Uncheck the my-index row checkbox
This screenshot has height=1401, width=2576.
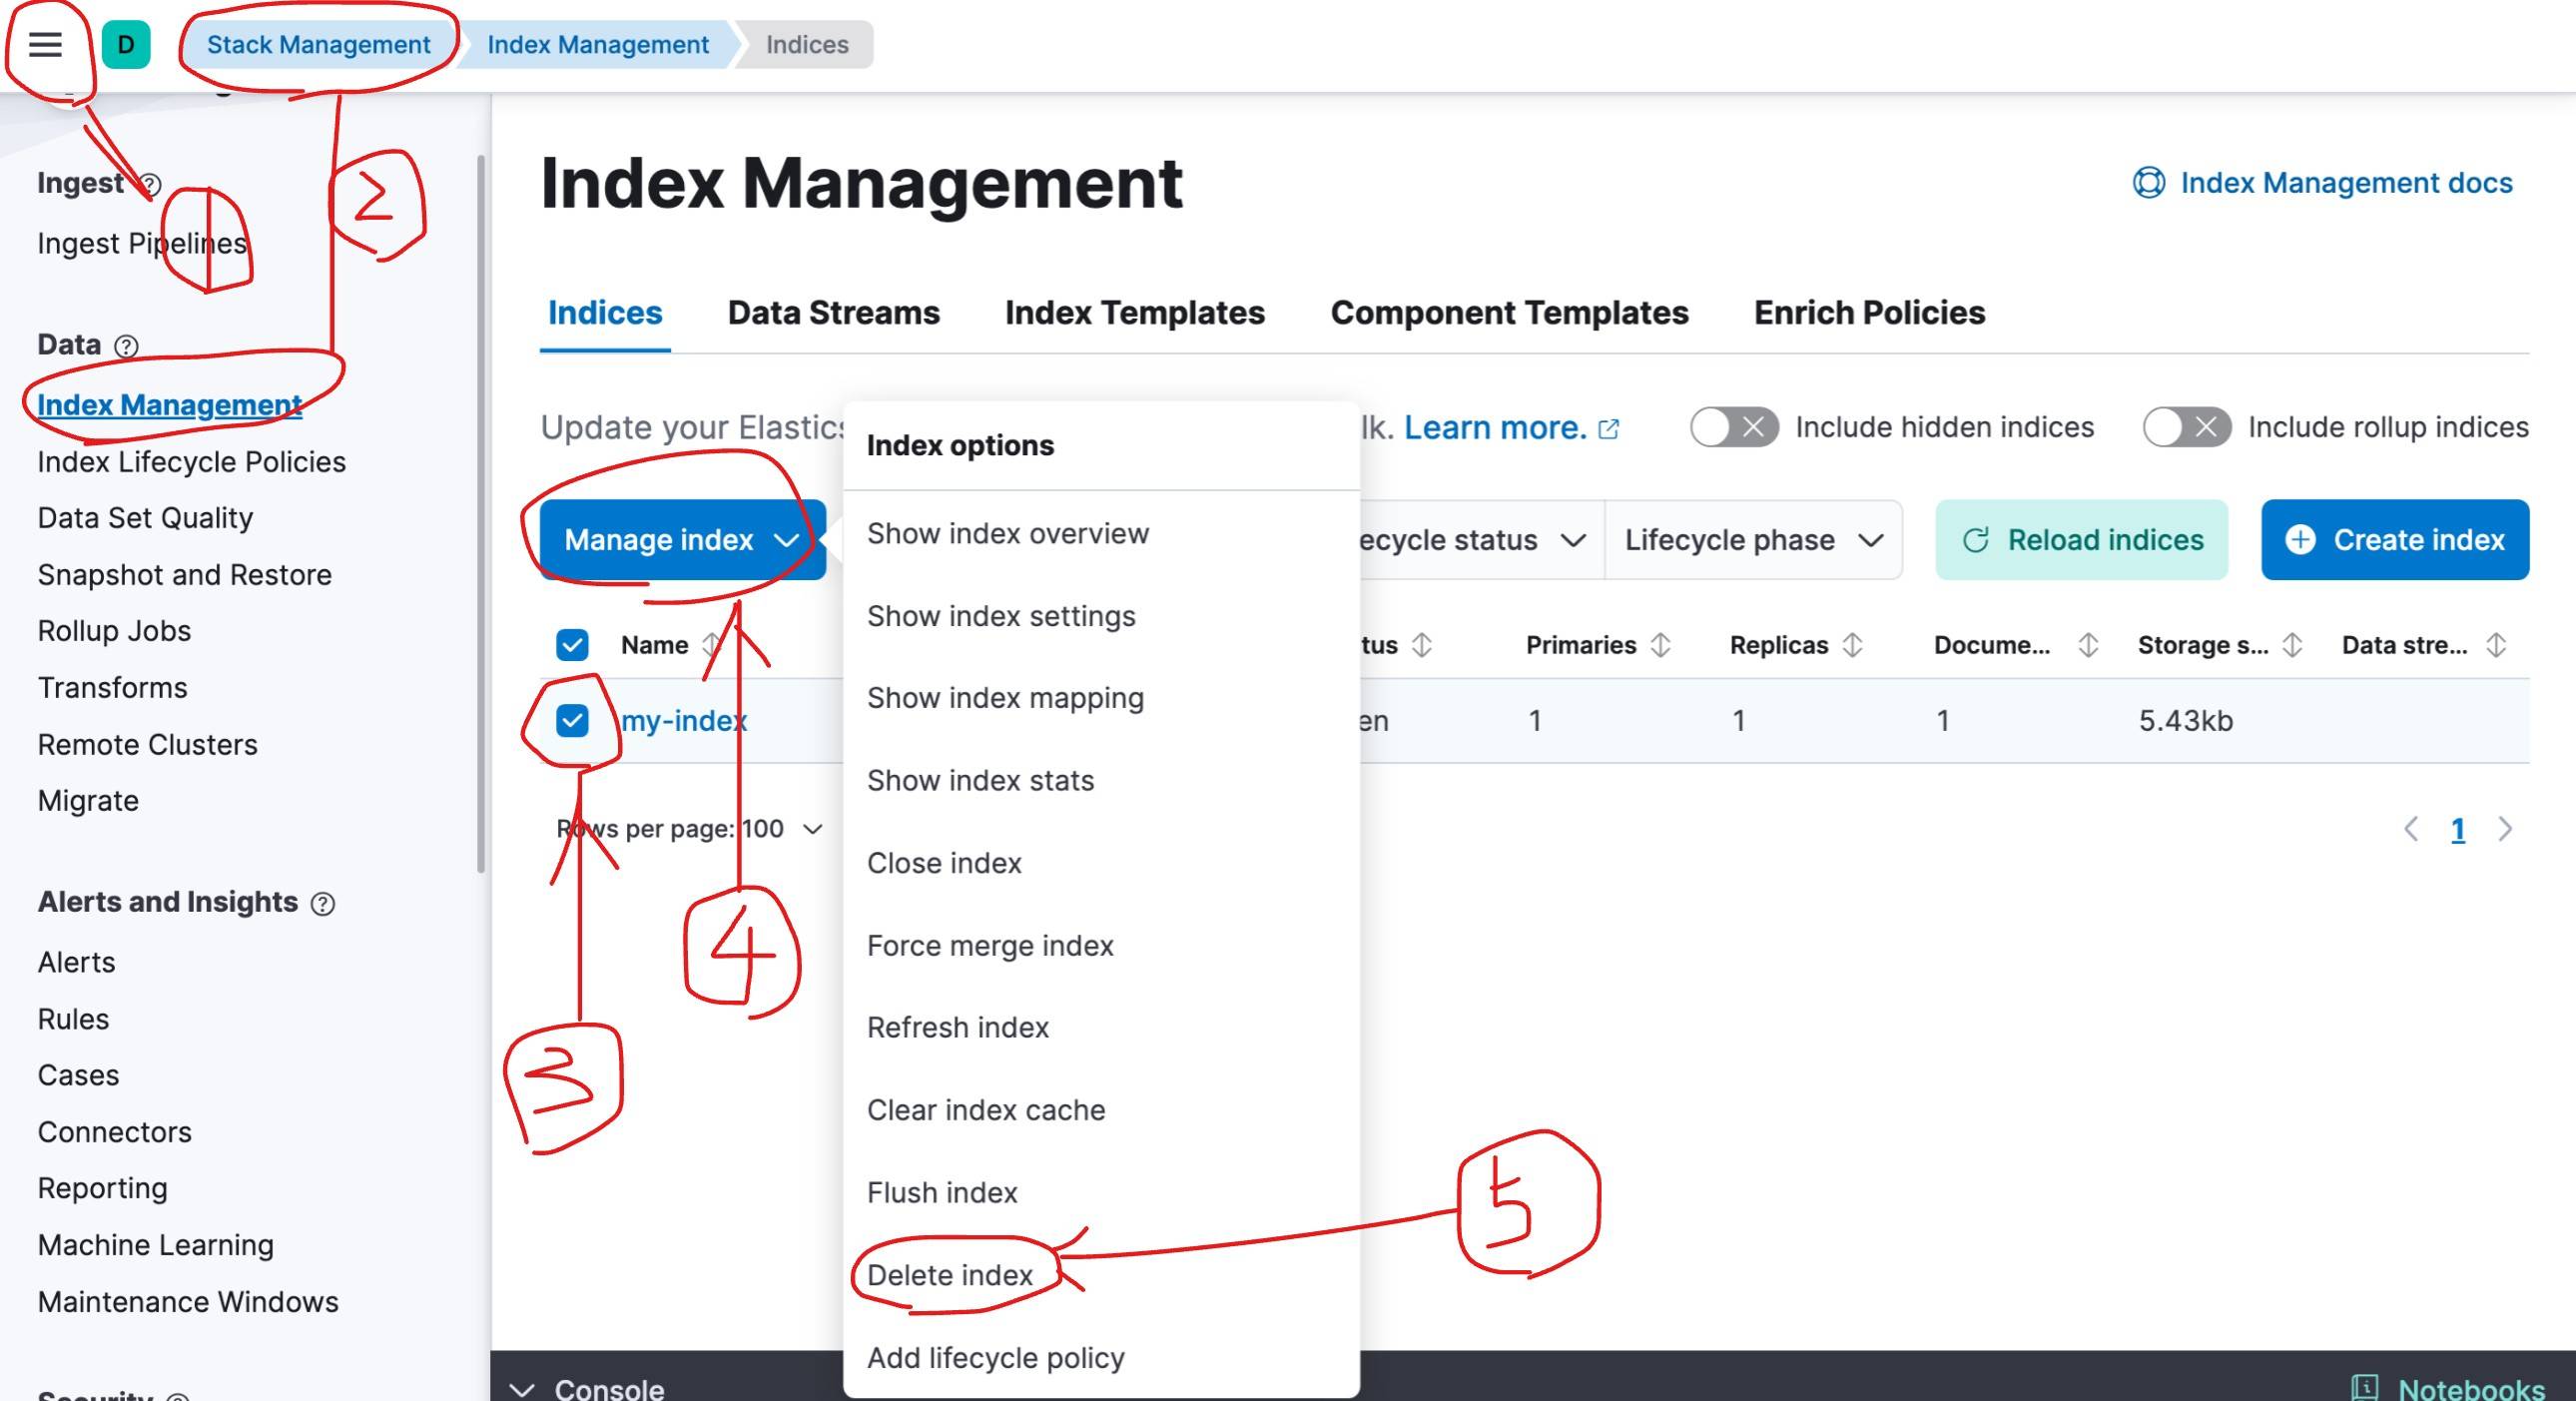point(572,720)
